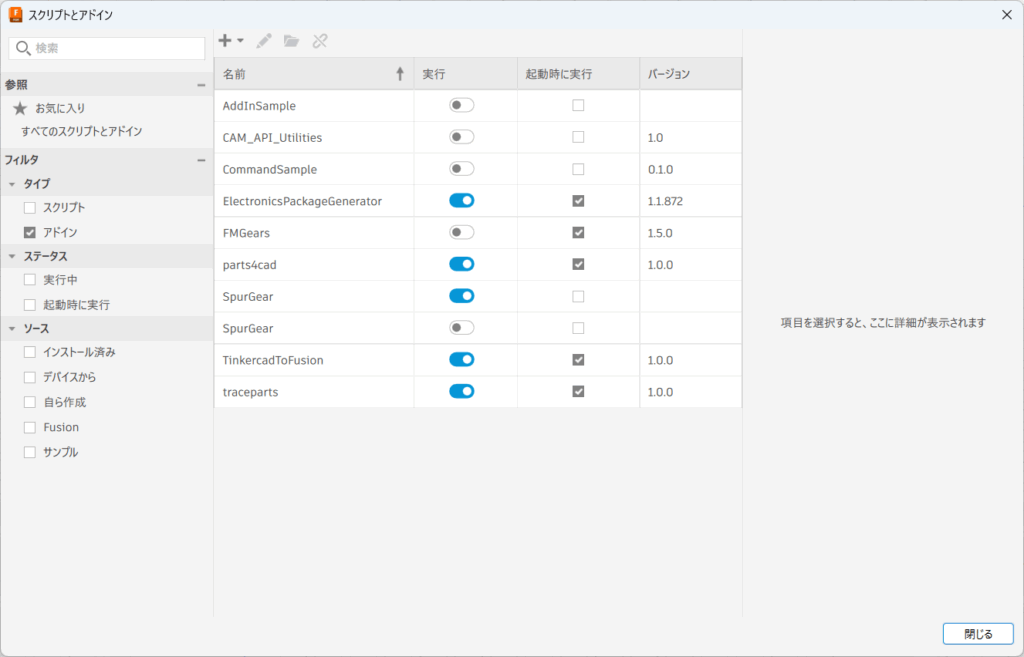Check run-on-startup for AddInSample
The width and height of the screenshot is (1024, 657).
coord(578,105)
